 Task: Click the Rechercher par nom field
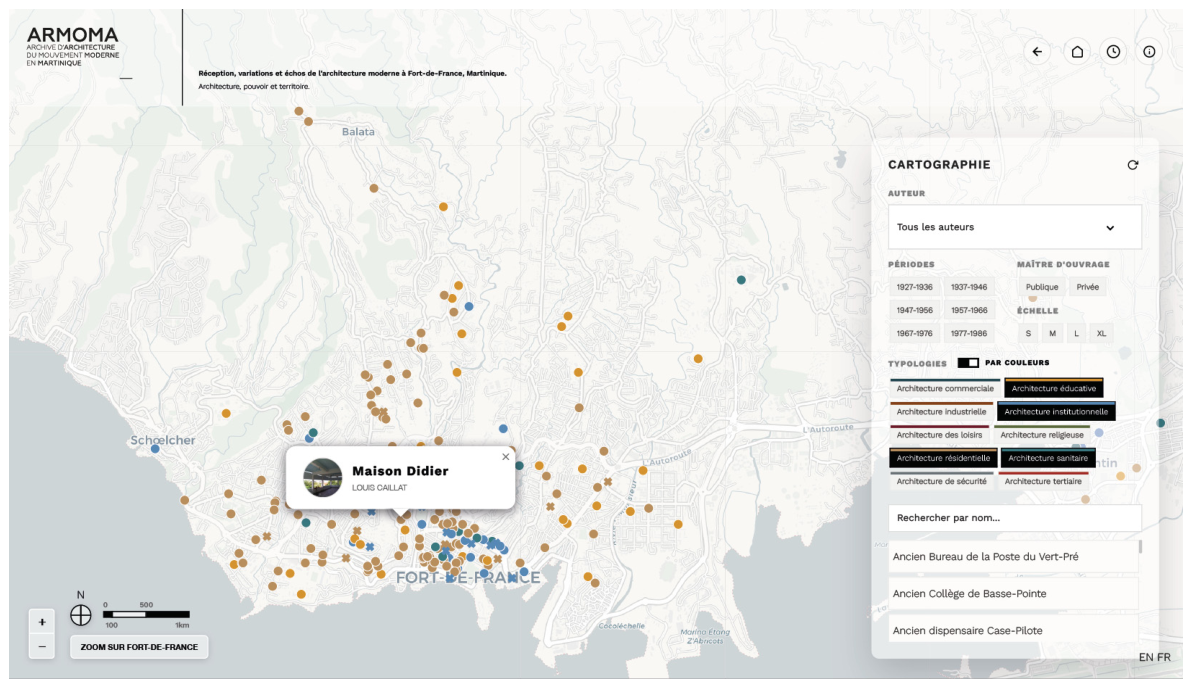click(x=1014, y=518)
